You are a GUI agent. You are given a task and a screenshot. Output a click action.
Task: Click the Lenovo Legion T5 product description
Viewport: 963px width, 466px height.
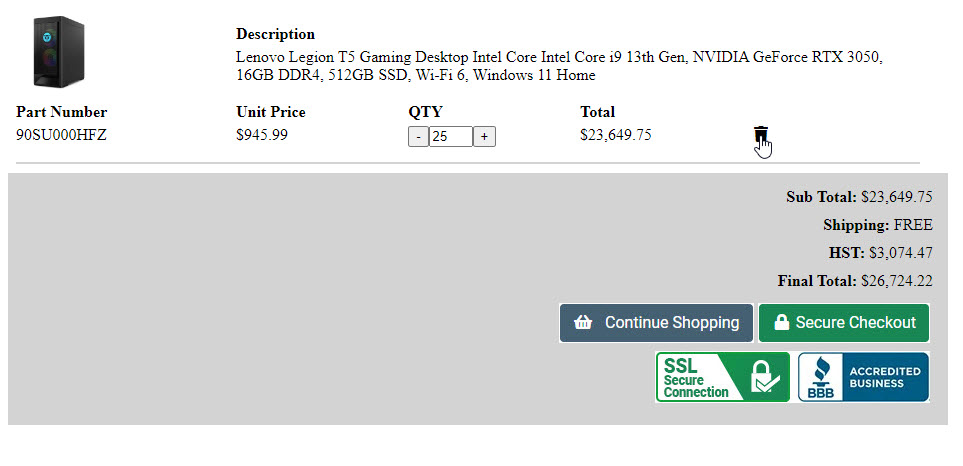pyautogui.click(x=558, y=66)
